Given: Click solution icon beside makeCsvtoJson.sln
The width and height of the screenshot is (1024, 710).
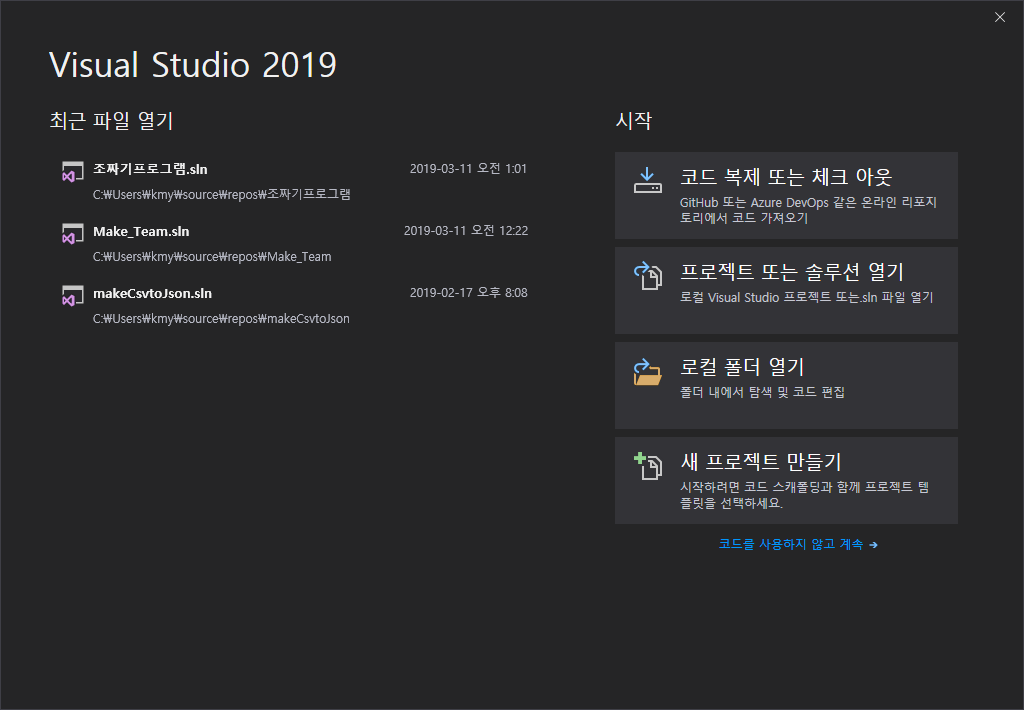Looking at the screenshot, I should click(x=72, y=295).
